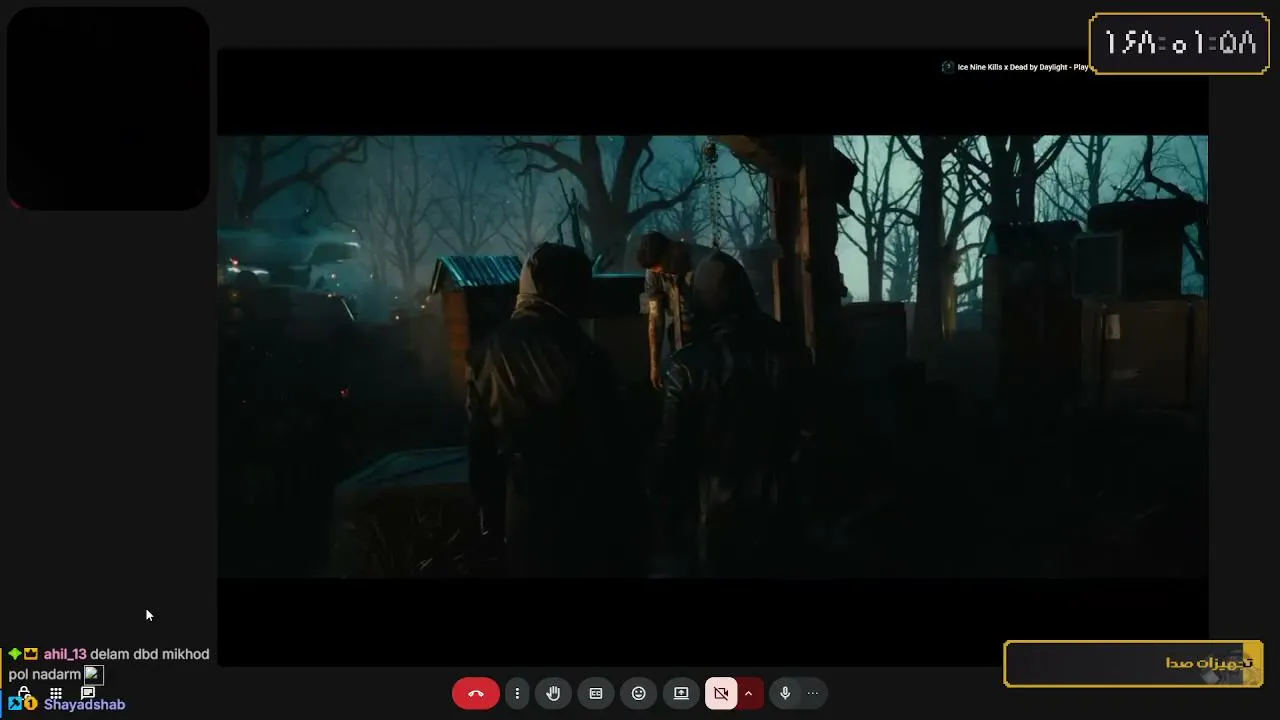Click the emote image after 'pol nadarm'
The width and height of the screenshot is (1280, 720).
94,675
